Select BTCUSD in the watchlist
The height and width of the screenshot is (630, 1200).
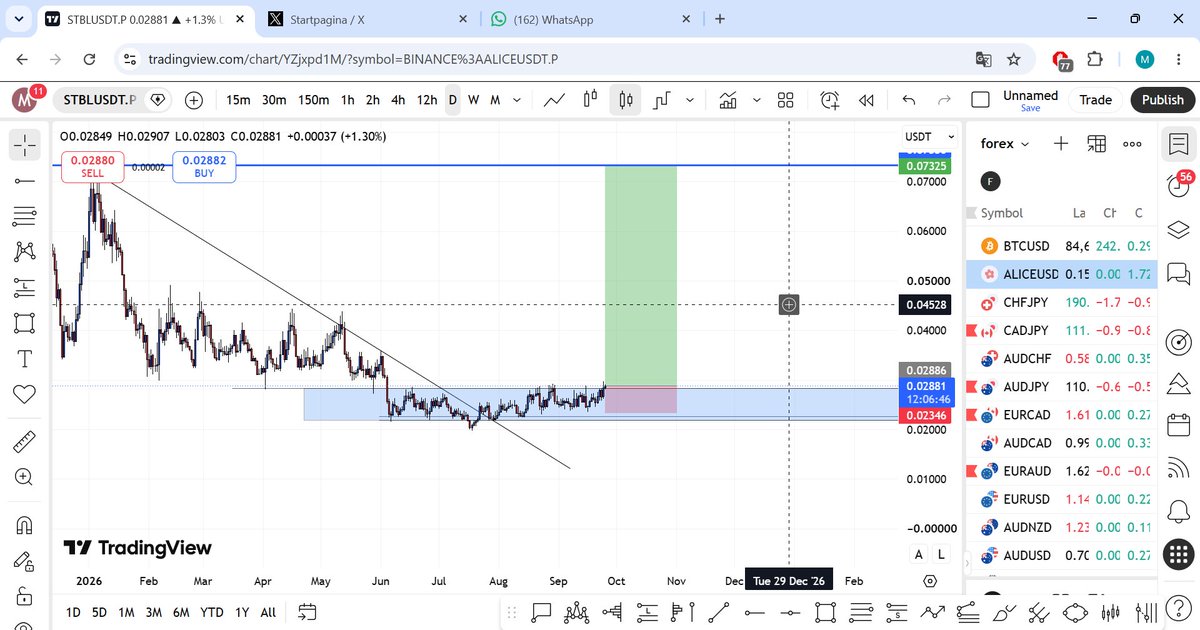[1062, 245]
